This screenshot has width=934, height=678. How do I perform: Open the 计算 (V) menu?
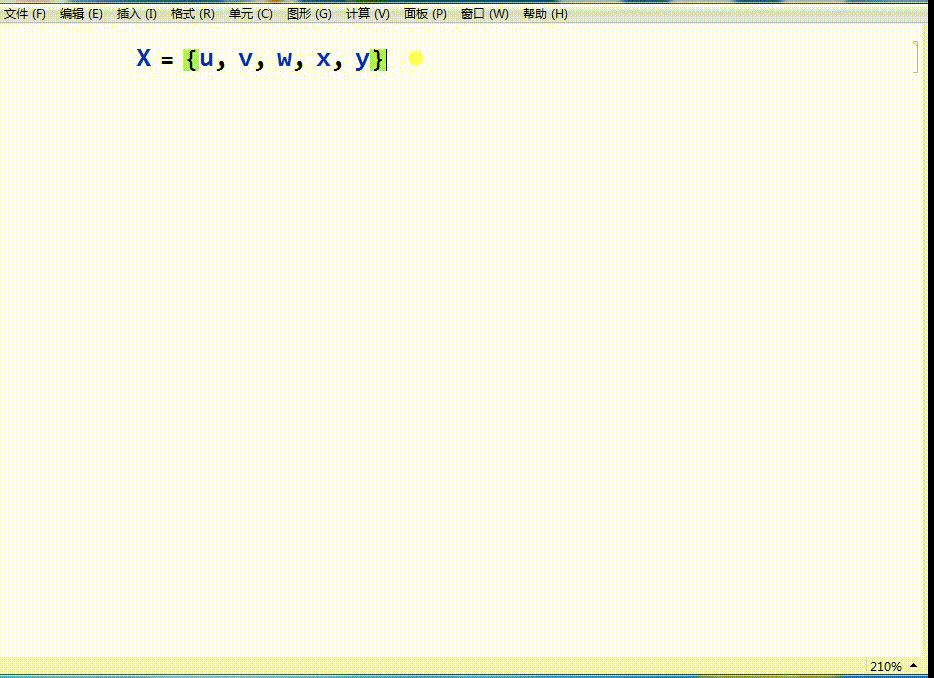(x=368, y=14)
